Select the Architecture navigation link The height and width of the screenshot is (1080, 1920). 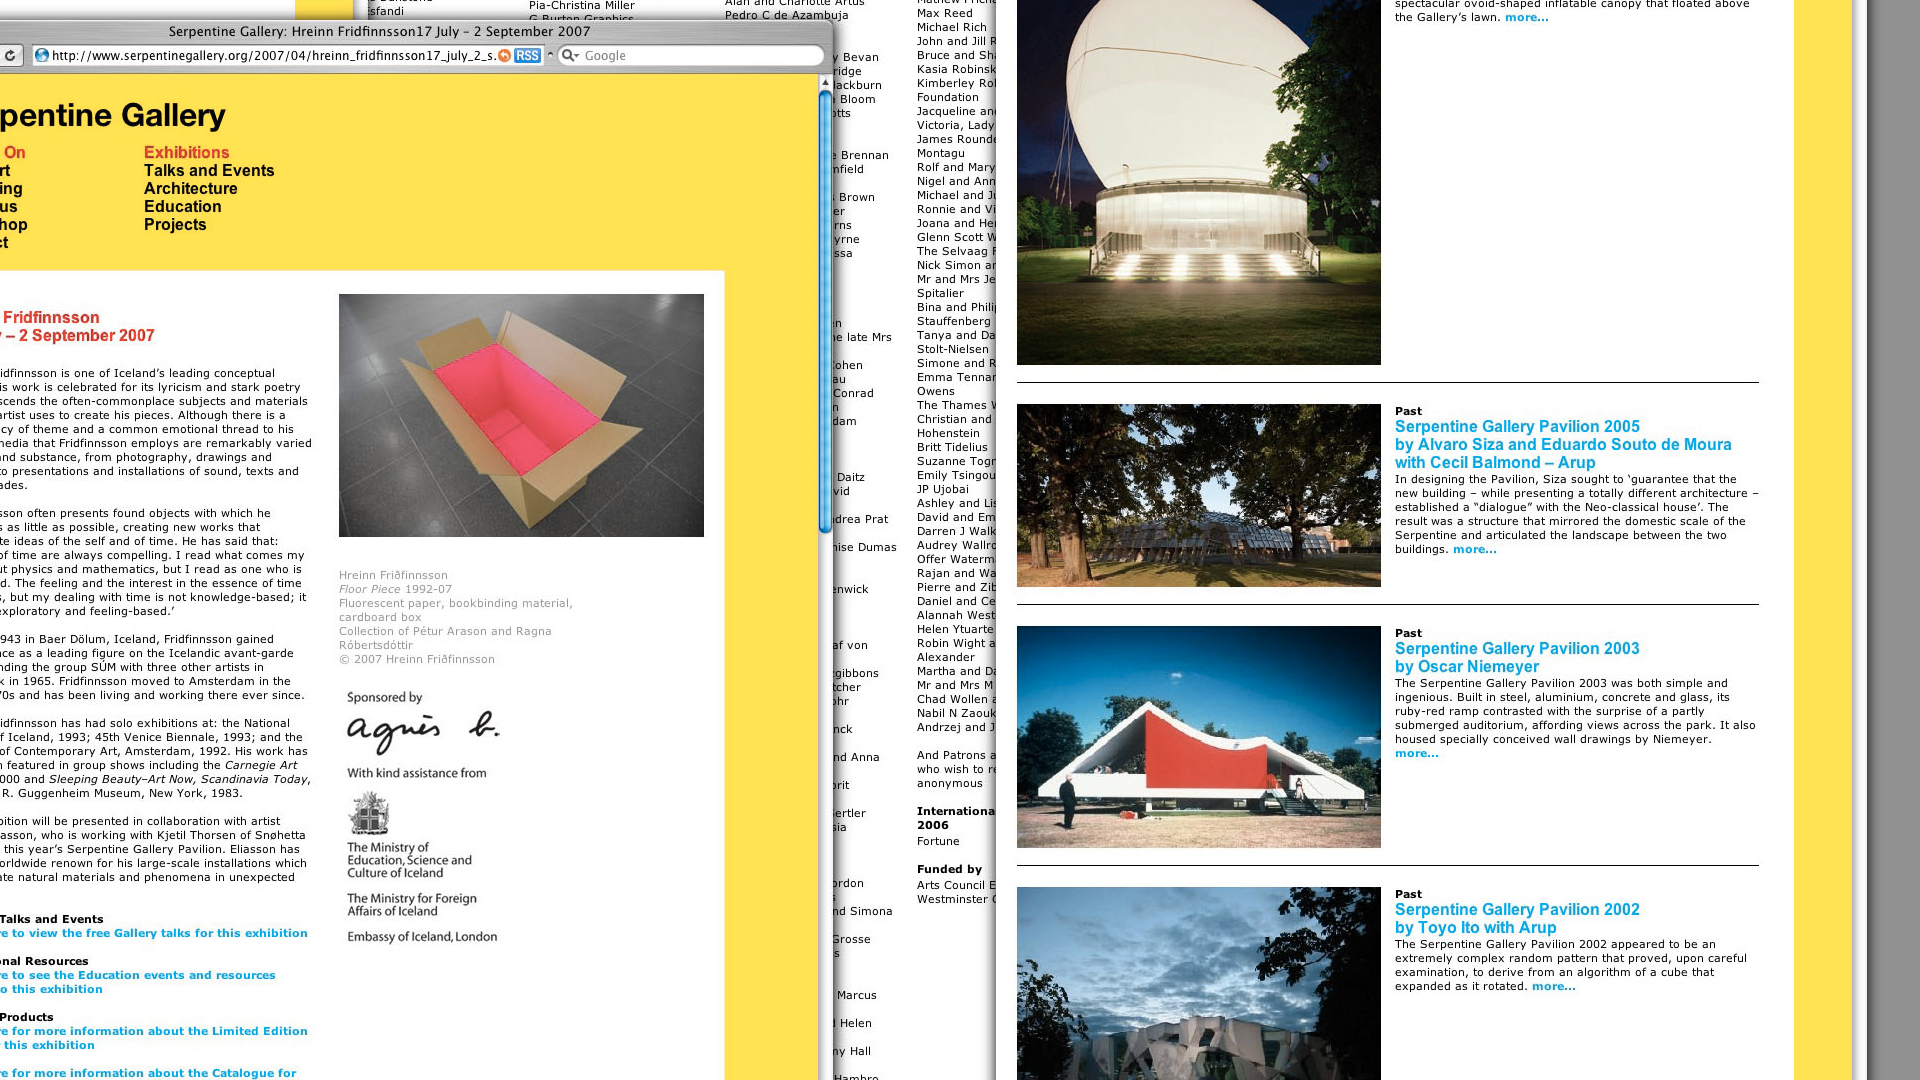point(190,189)
